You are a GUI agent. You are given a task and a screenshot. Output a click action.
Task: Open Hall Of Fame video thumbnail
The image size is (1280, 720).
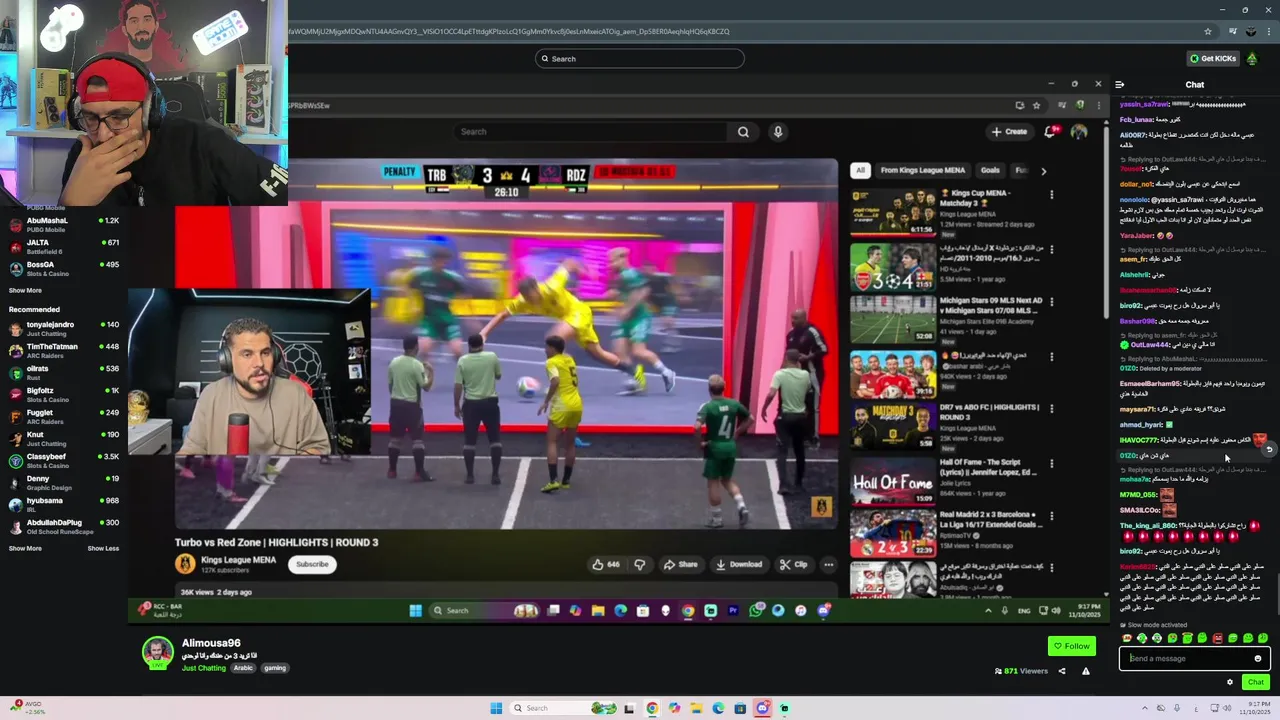click(893, 480)
